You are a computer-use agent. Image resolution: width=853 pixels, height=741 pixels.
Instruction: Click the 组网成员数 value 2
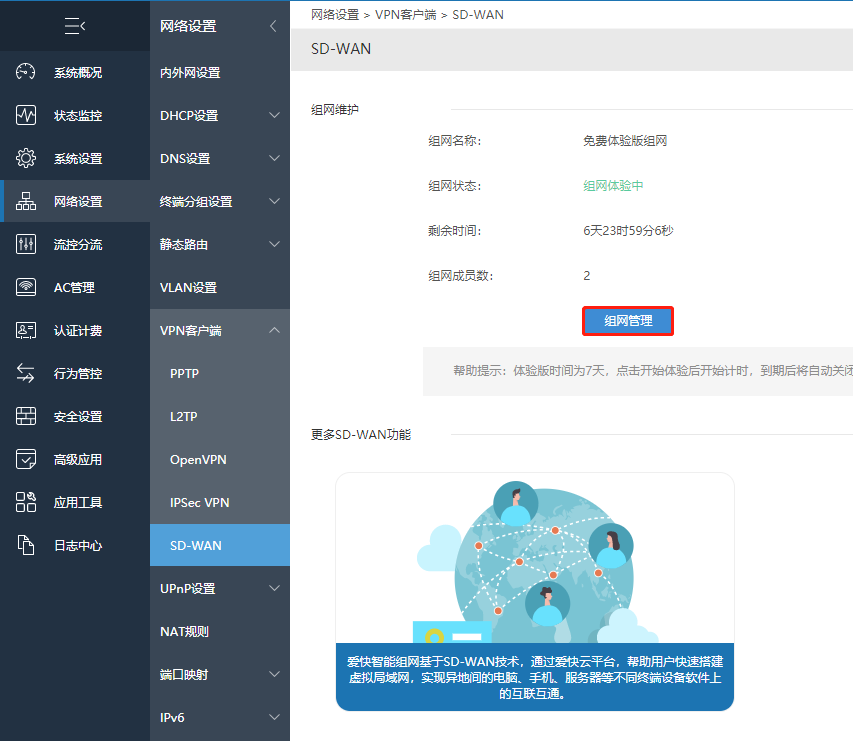(586, 276)
